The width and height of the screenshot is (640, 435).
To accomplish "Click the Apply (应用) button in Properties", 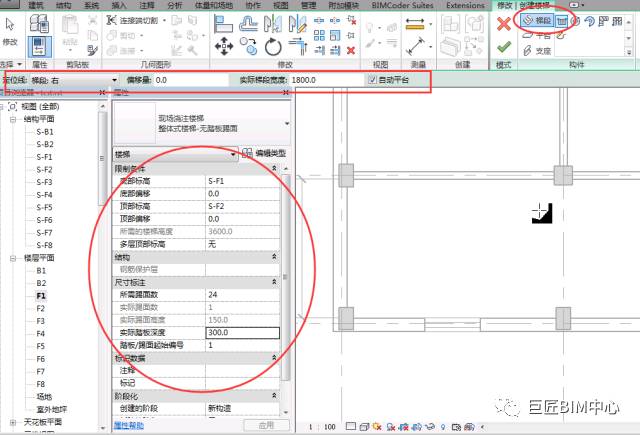I will 266,425.
